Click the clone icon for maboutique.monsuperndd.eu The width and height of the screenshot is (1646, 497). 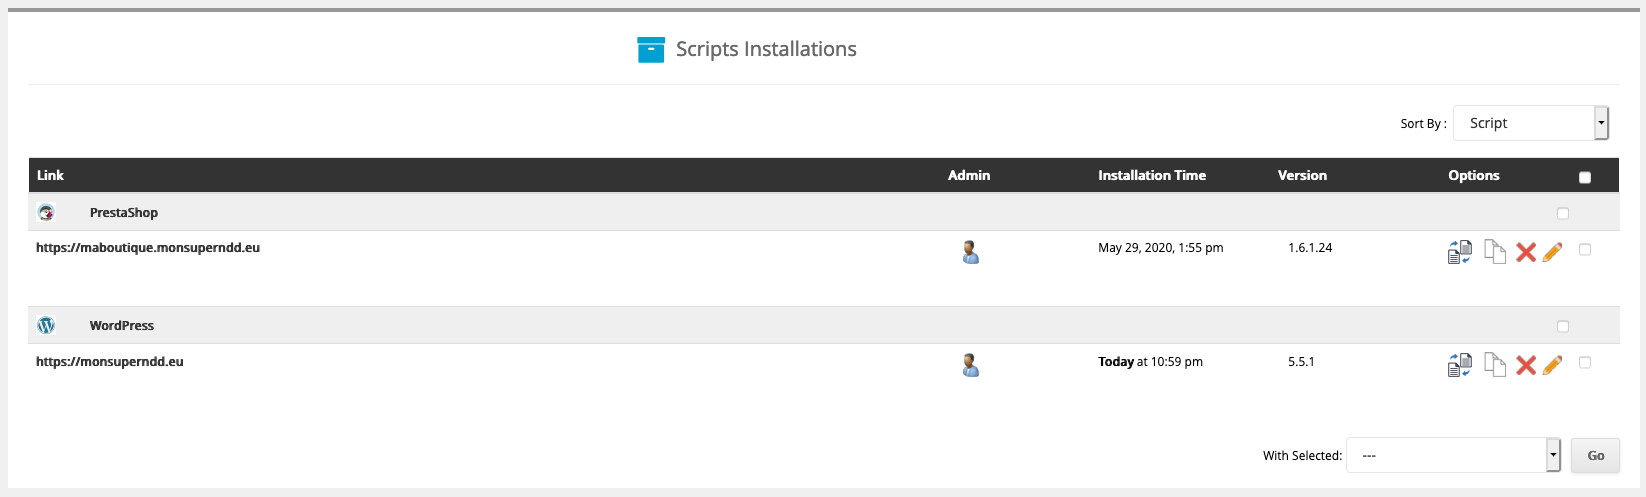(1495, 252)
